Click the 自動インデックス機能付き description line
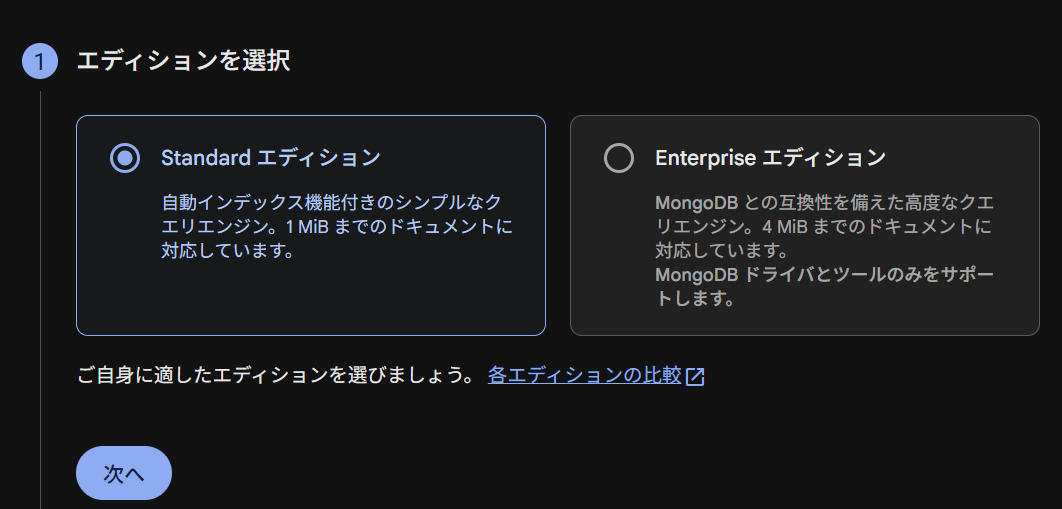 point(330,203)
